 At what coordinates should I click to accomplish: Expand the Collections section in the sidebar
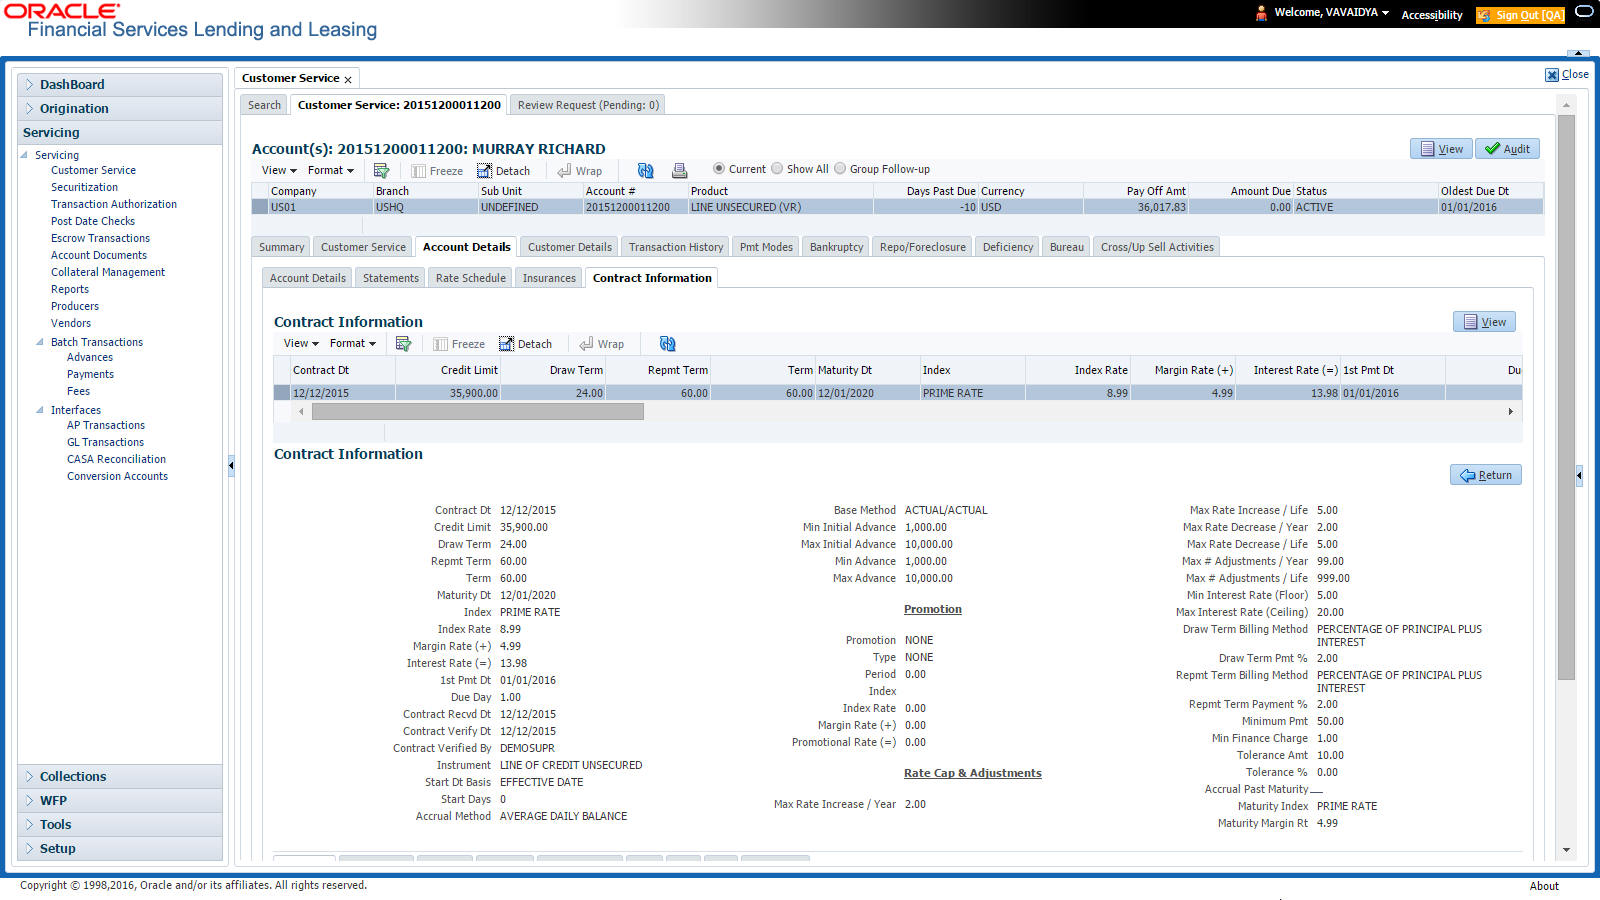click(x=73, y=777)
